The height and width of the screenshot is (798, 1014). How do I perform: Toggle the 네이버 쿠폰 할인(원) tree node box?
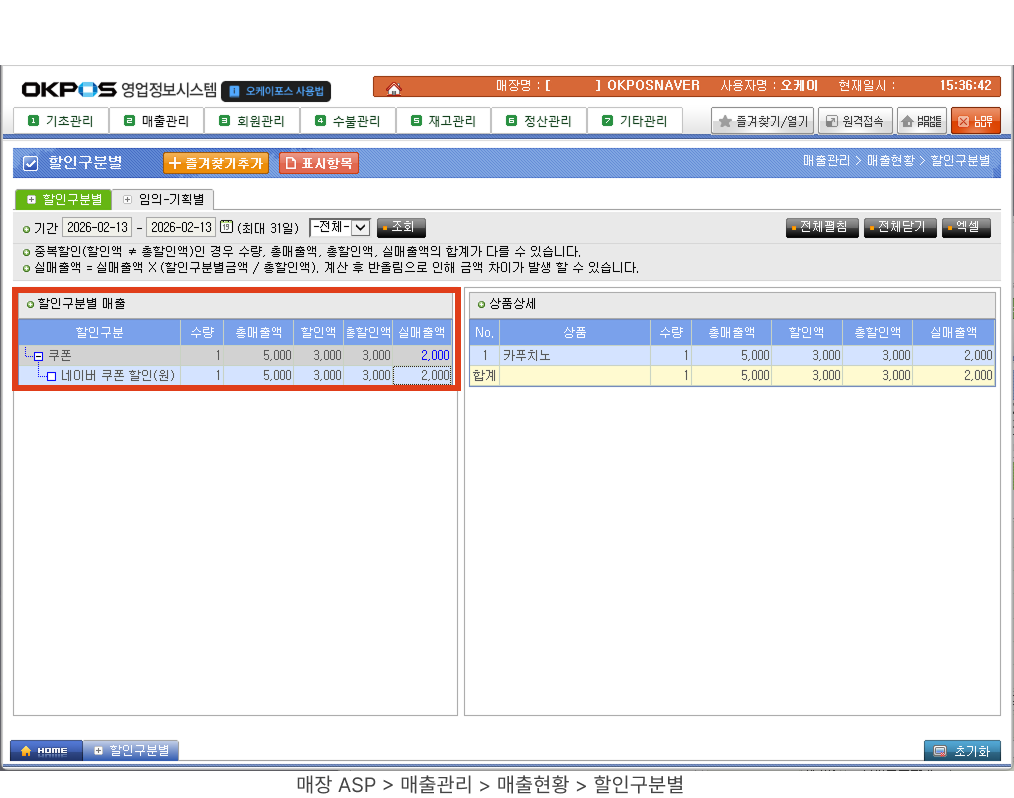coord(51,376)
